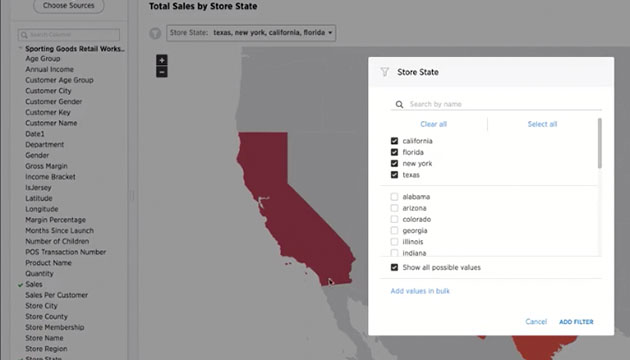Enable the alabama checkbox

394,196
